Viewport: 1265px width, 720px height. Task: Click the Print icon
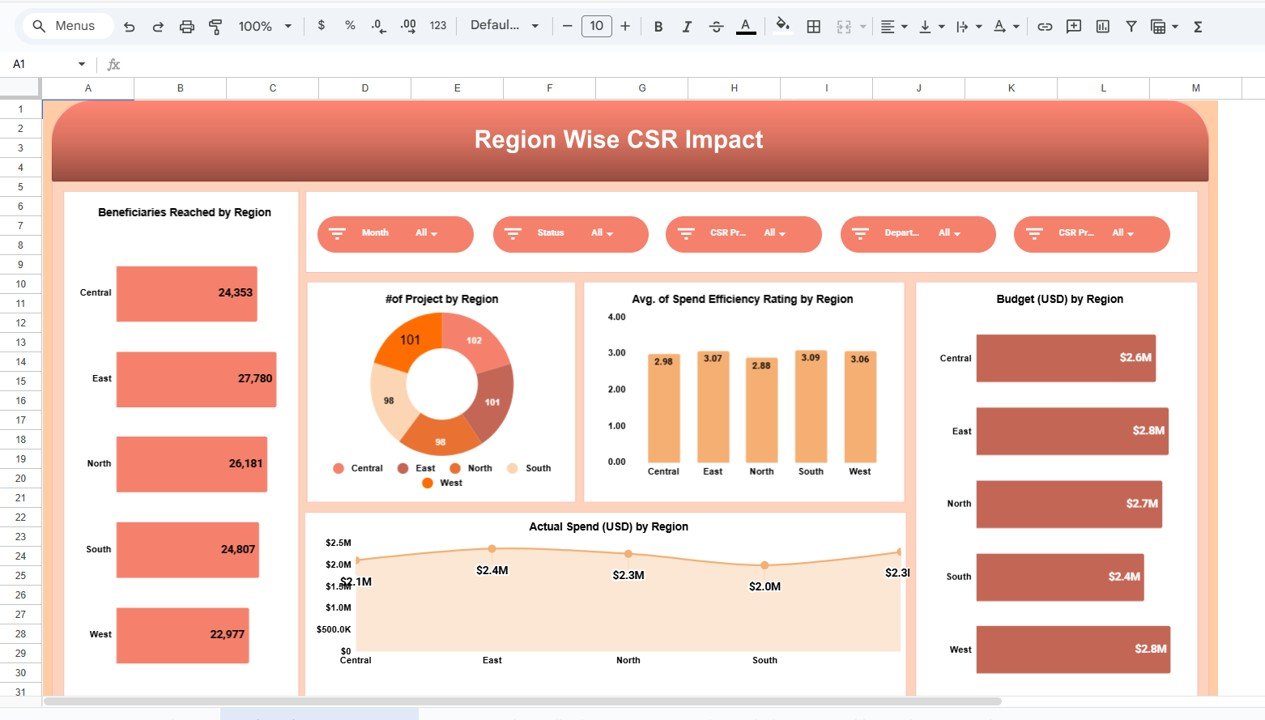187,26
